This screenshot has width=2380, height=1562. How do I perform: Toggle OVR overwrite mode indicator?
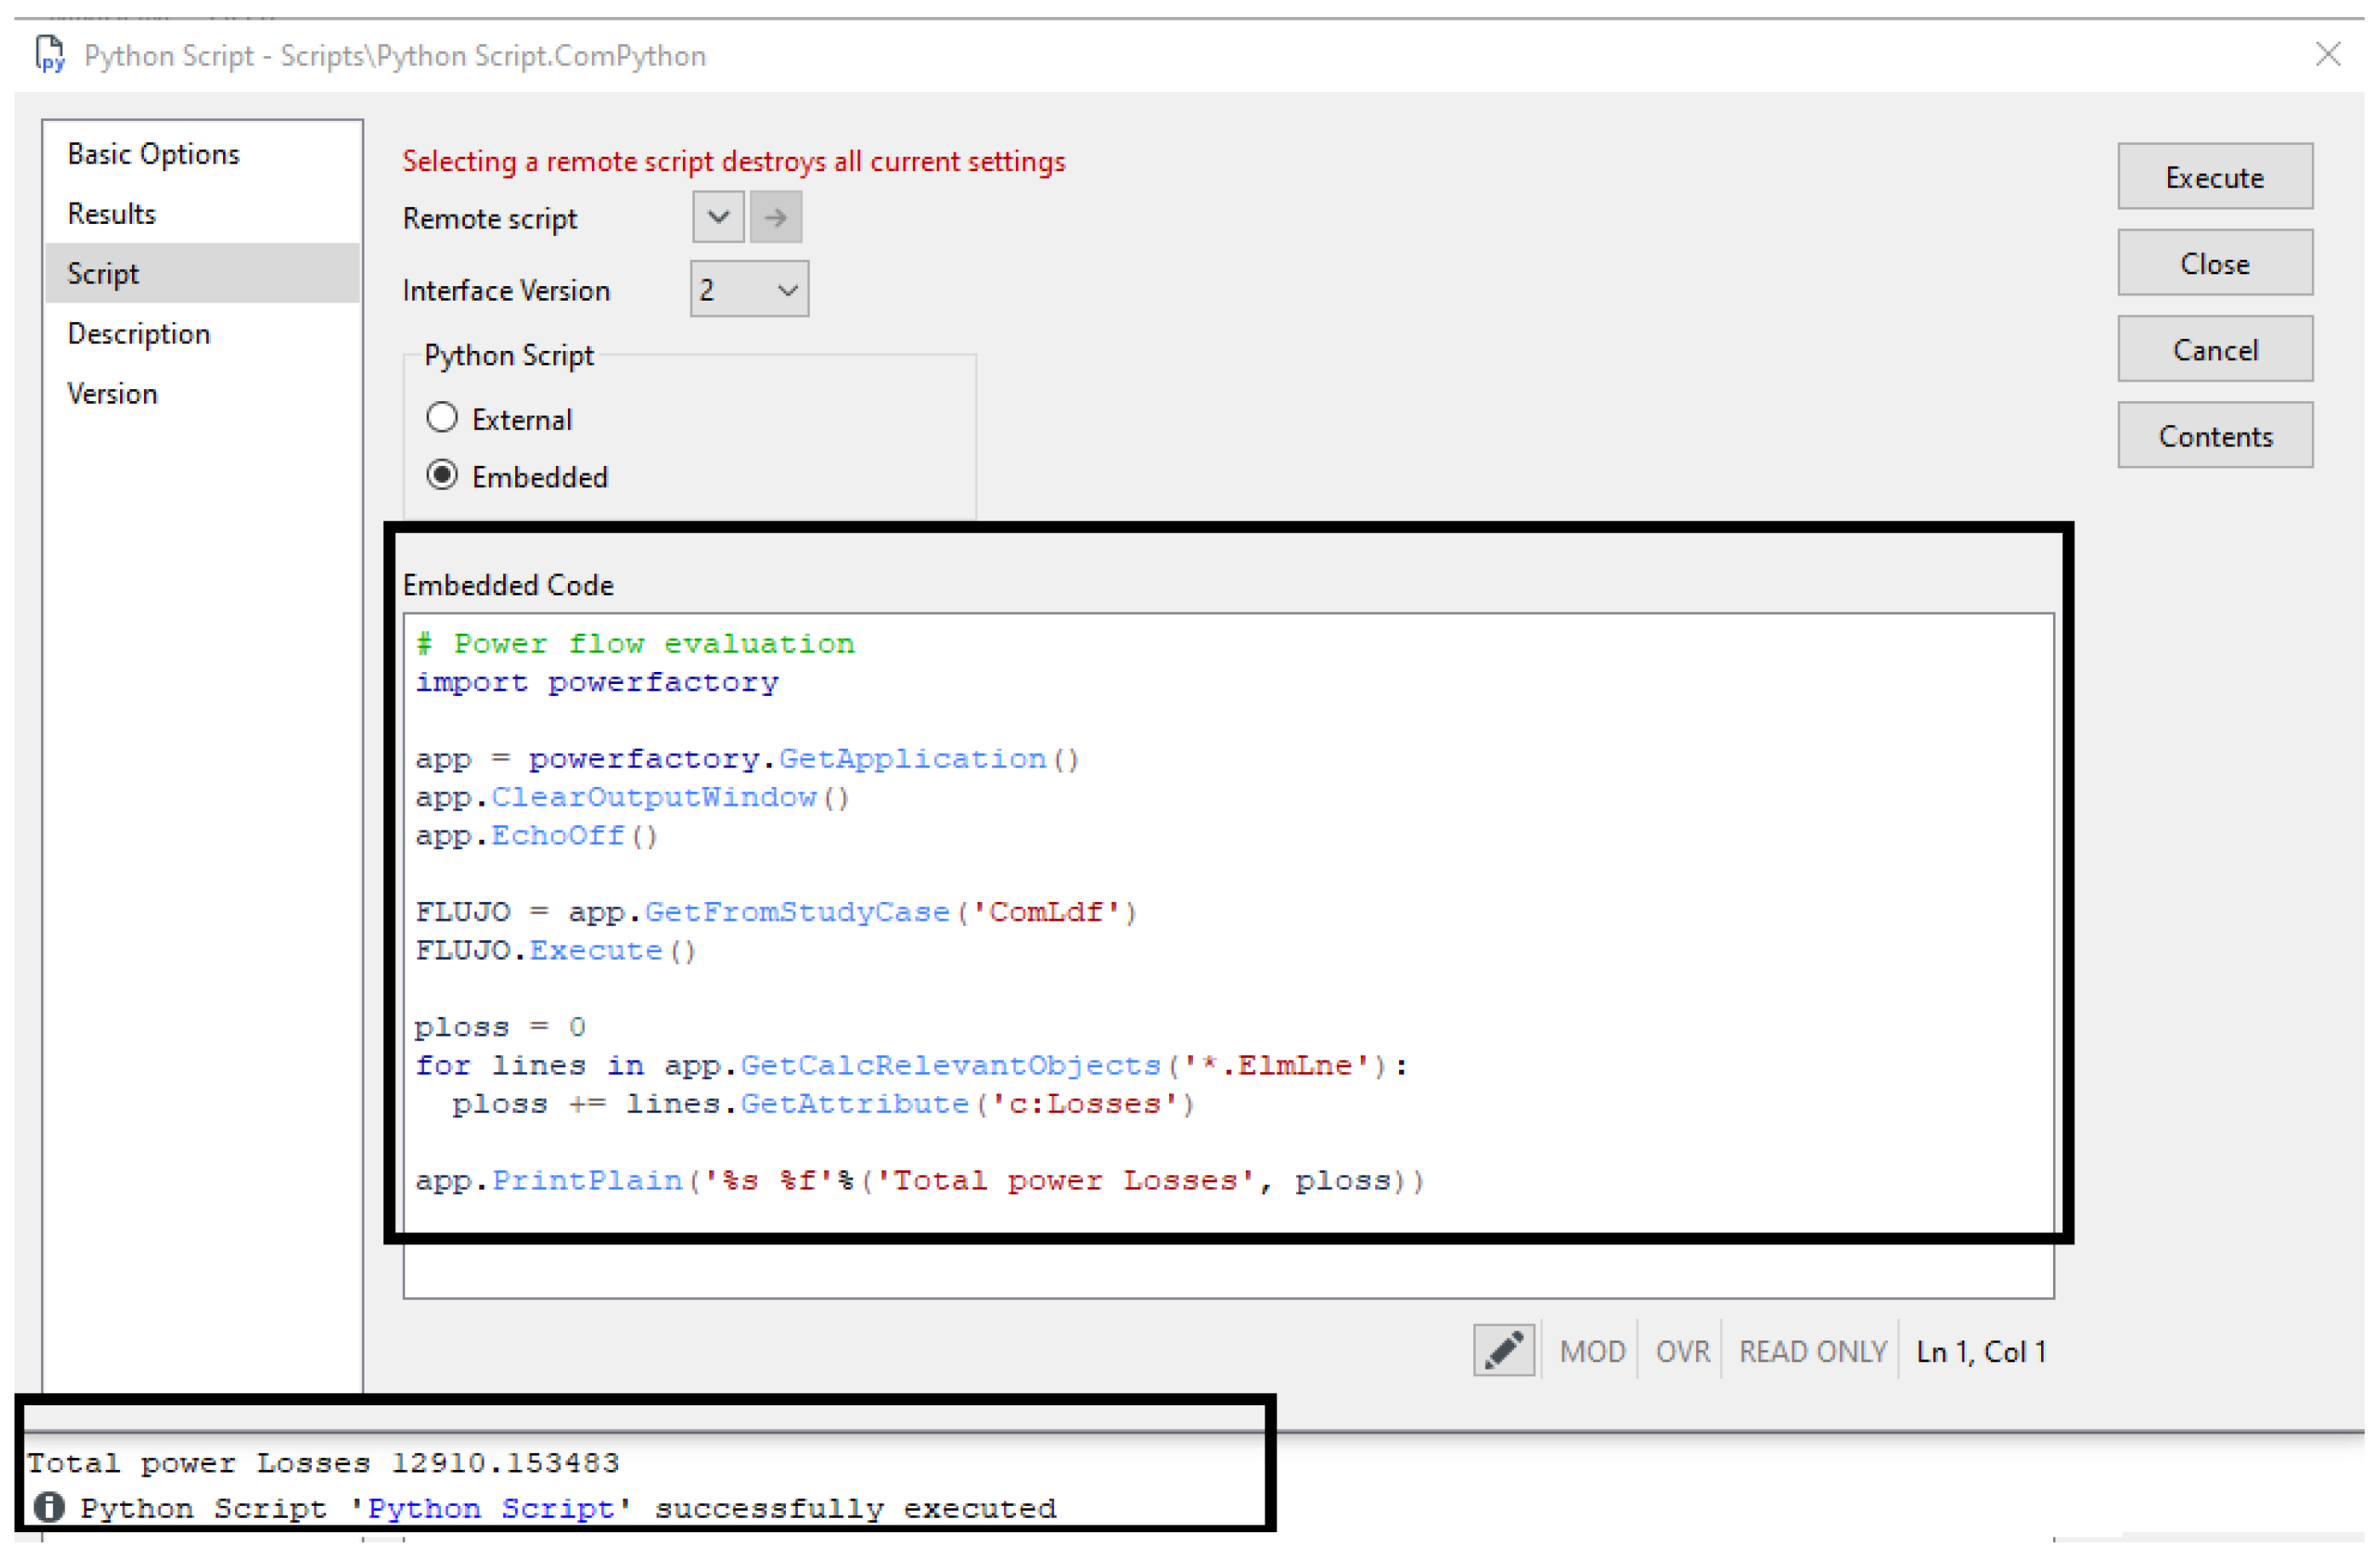pos(1682,1352)
